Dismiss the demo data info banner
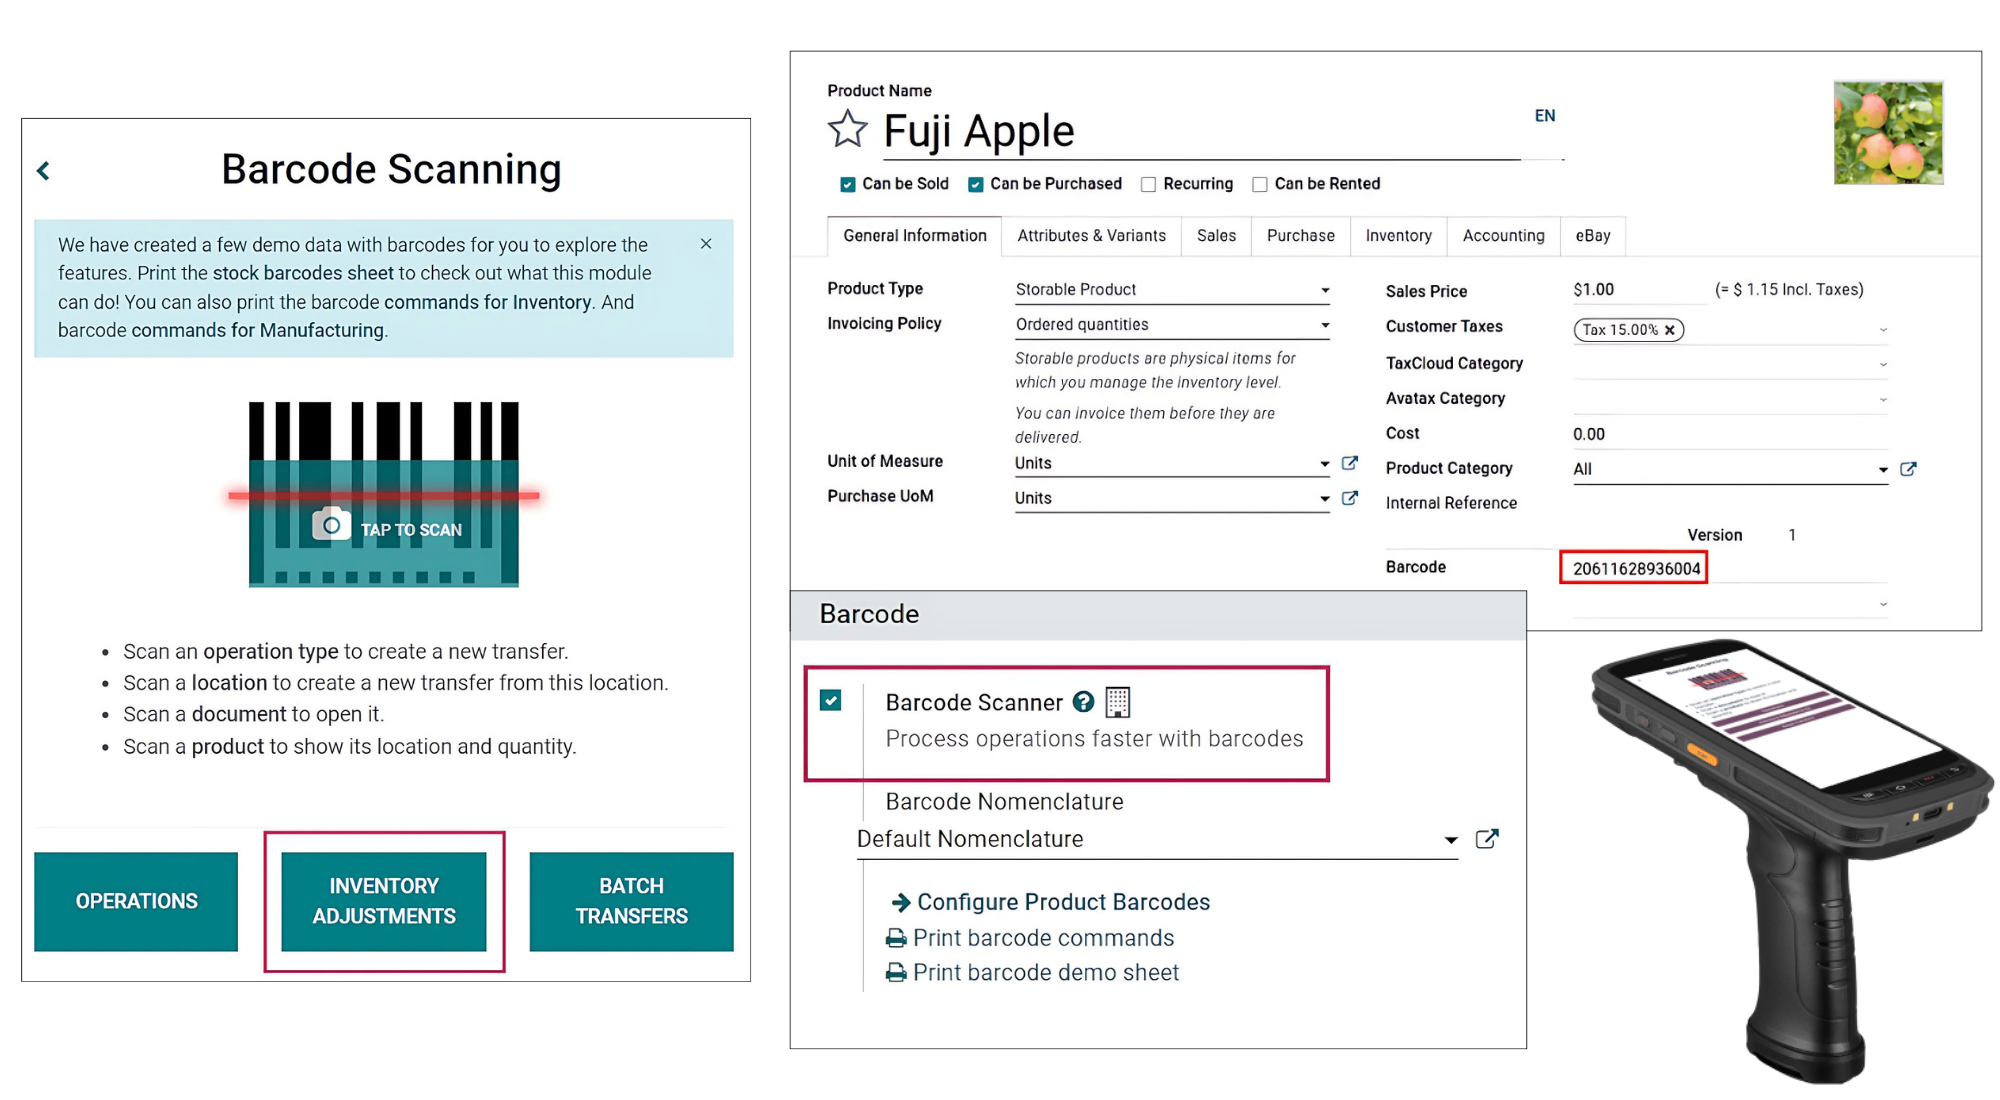This screenshot has width=2000, height=1100. (706, 244)
